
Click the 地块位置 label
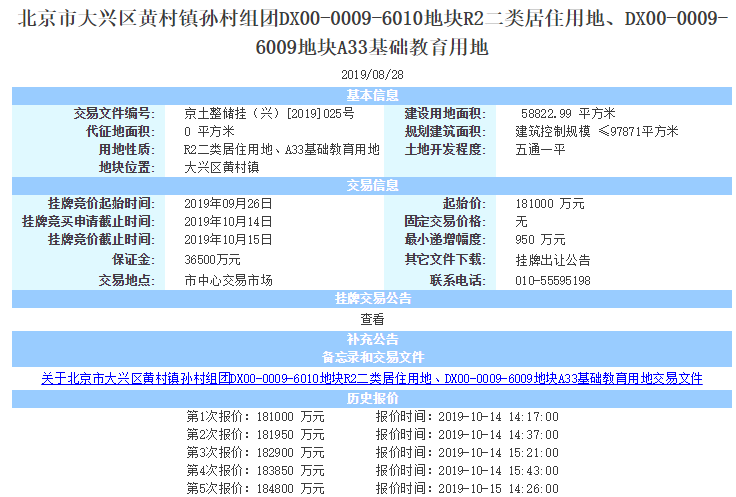(x=126, y=168)
